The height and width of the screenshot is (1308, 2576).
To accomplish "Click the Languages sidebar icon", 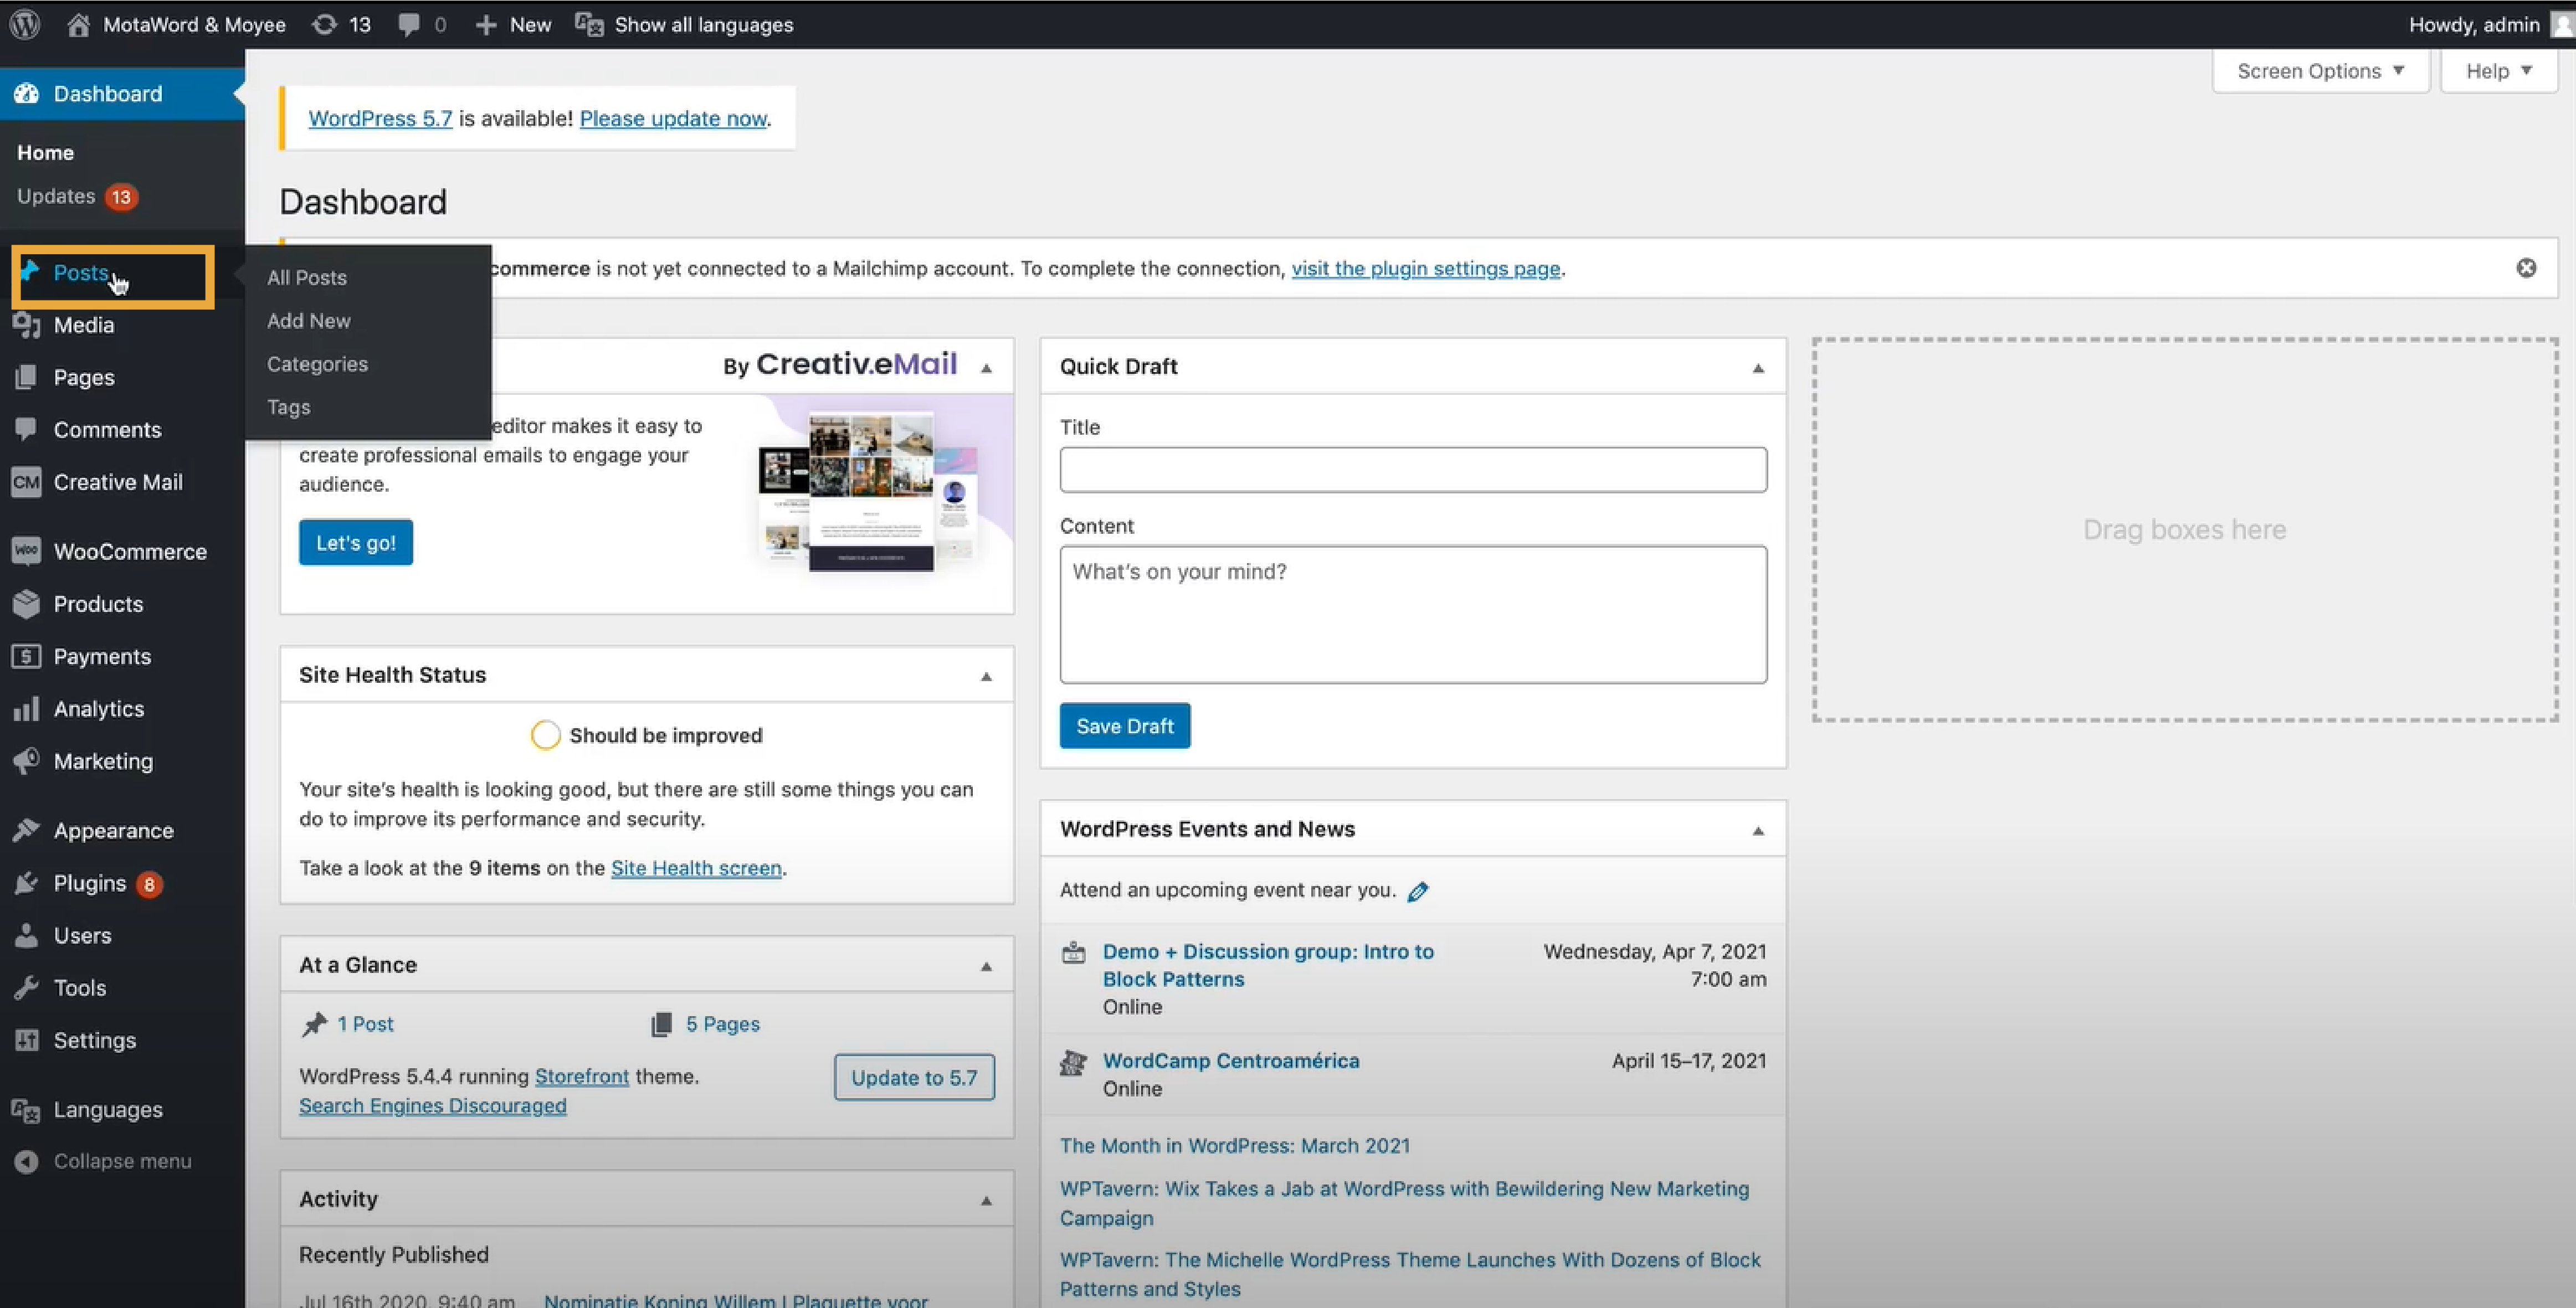I will click(x=26, y=1110).
